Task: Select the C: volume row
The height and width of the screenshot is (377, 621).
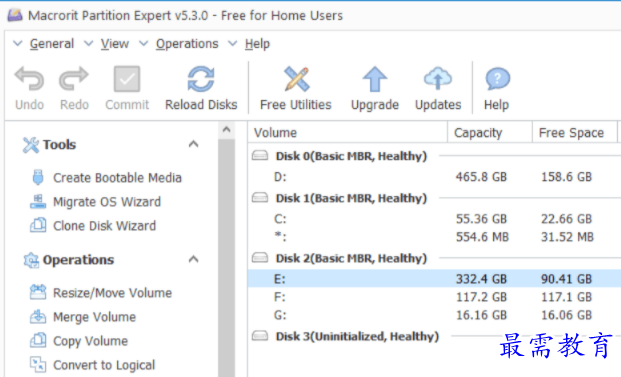Action: tap(434, 219)
